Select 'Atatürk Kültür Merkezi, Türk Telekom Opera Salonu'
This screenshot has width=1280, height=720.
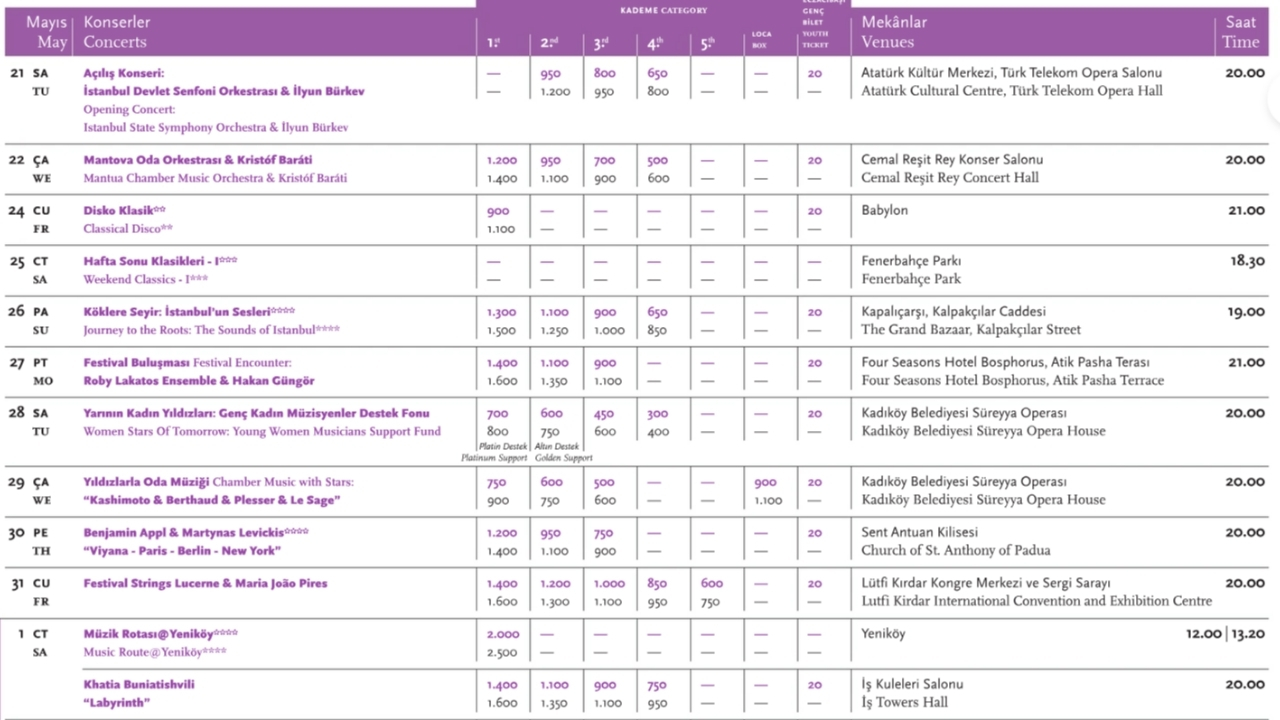tap(1011, 73)
